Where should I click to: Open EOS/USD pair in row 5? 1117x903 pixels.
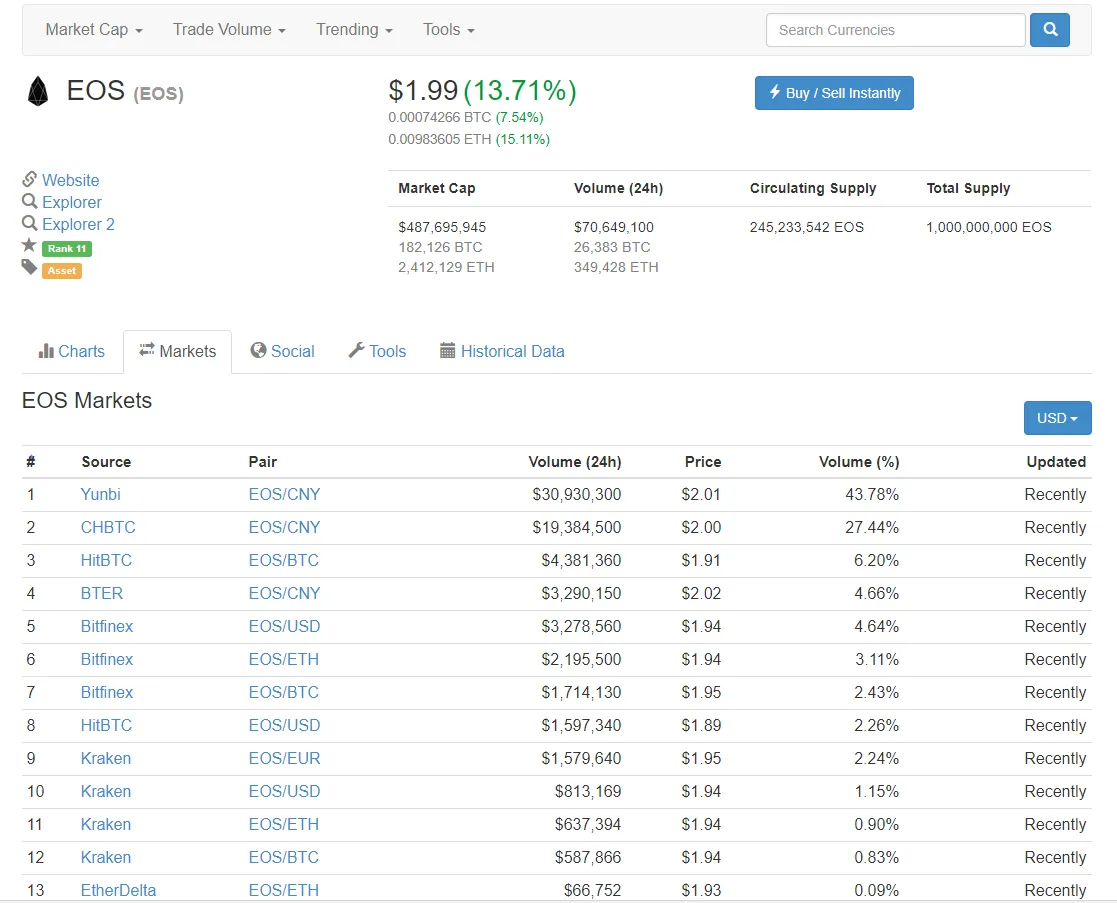[x=284, y=626]
